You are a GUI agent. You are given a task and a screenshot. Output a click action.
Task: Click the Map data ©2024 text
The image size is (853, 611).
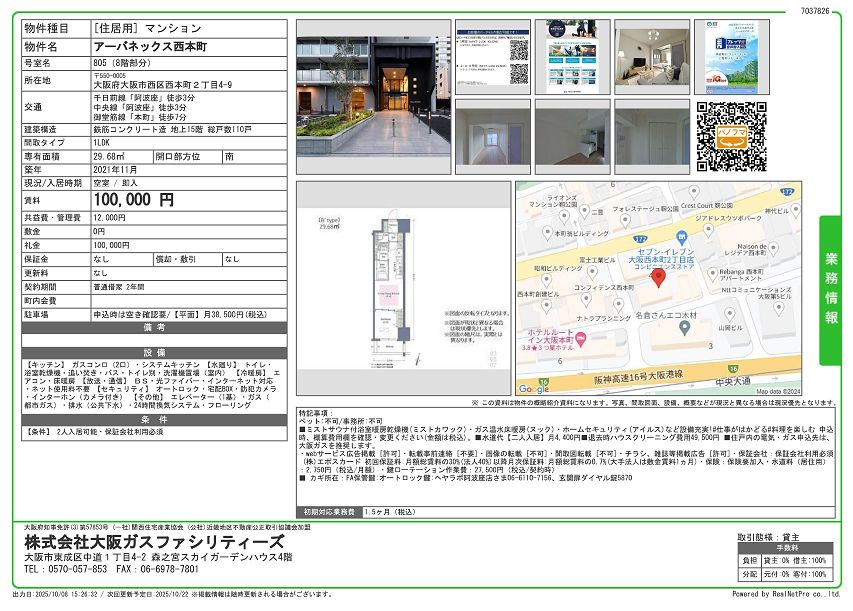tap(781, 391)
